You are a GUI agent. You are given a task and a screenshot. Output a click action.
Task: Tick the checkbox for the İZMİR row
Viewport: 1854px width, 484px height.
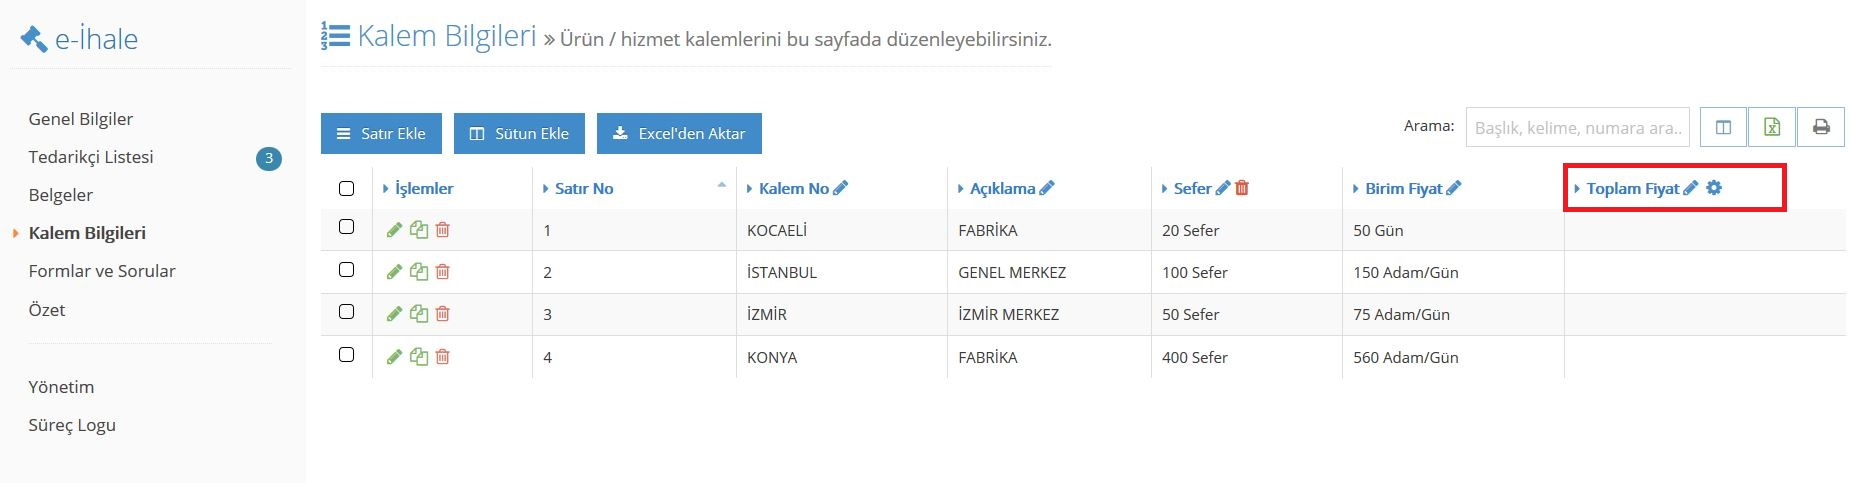347,311
